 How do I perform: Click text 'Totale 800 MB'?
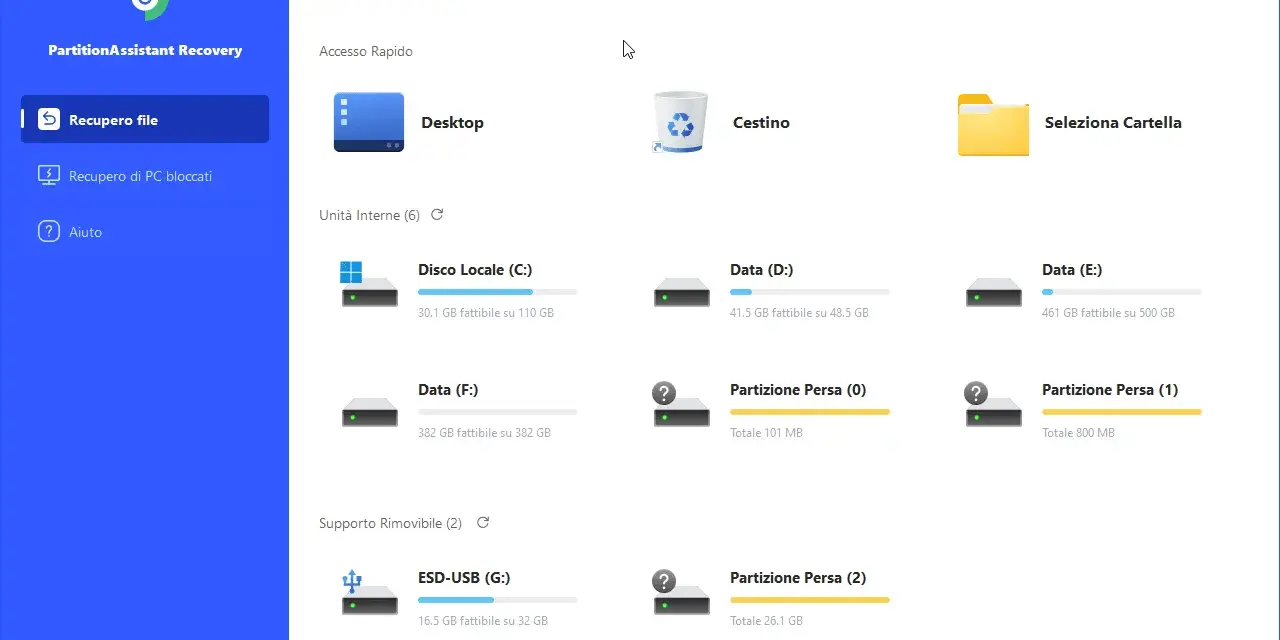pyautogui.click(x=1078, y=433)
